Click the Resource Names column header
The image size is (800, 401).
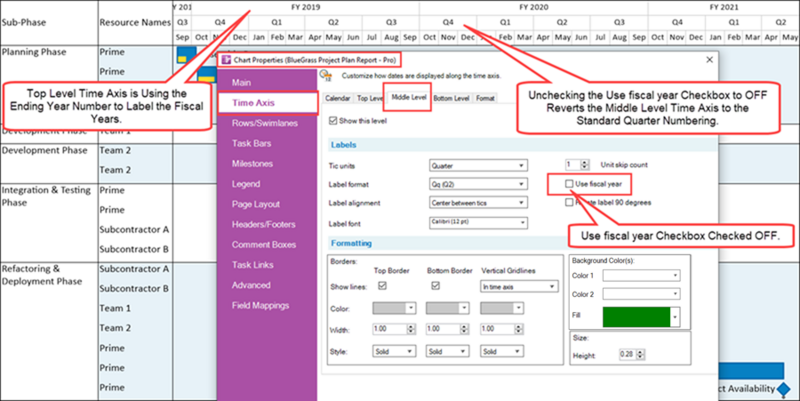[135, 22]
